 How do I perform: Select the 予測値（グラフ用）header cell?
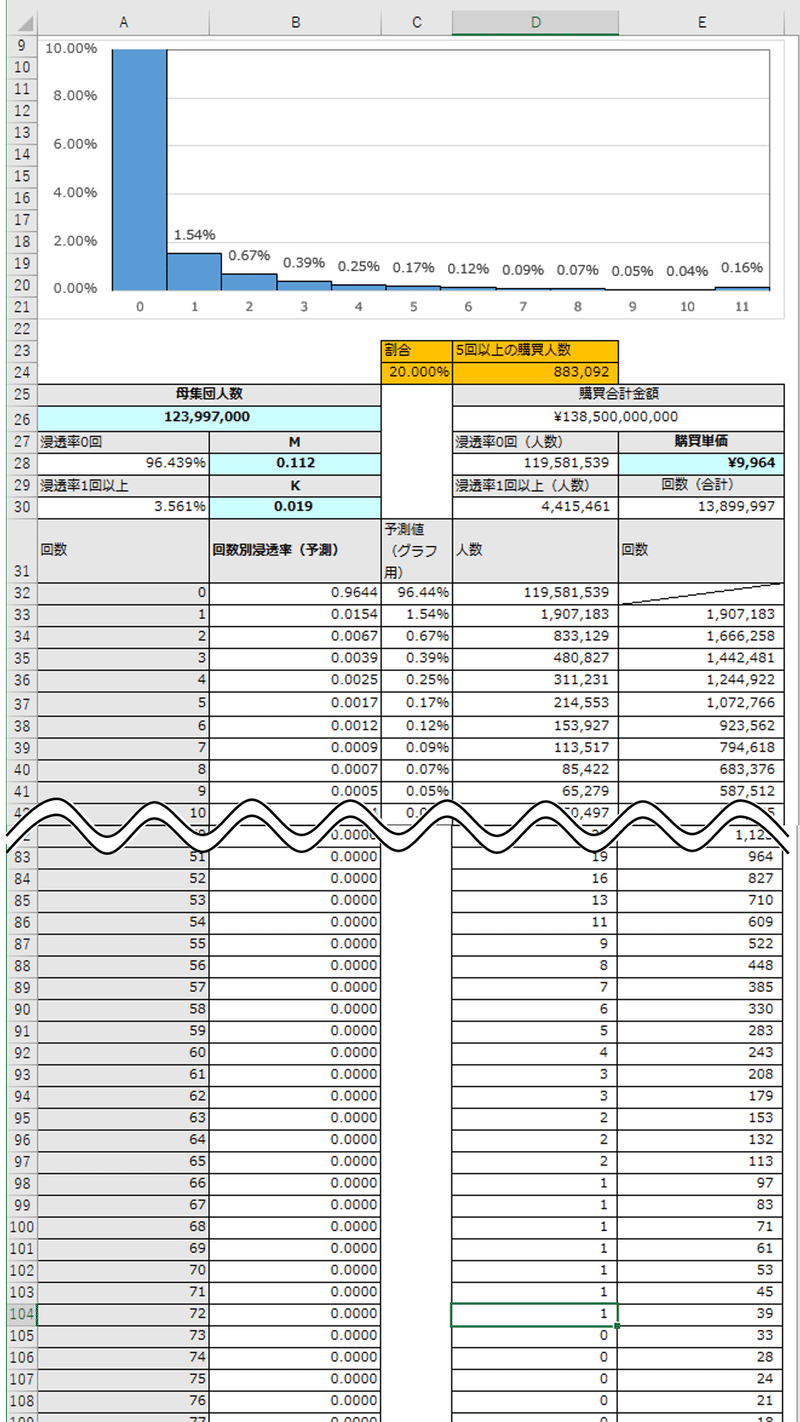[x=416, y=550]
